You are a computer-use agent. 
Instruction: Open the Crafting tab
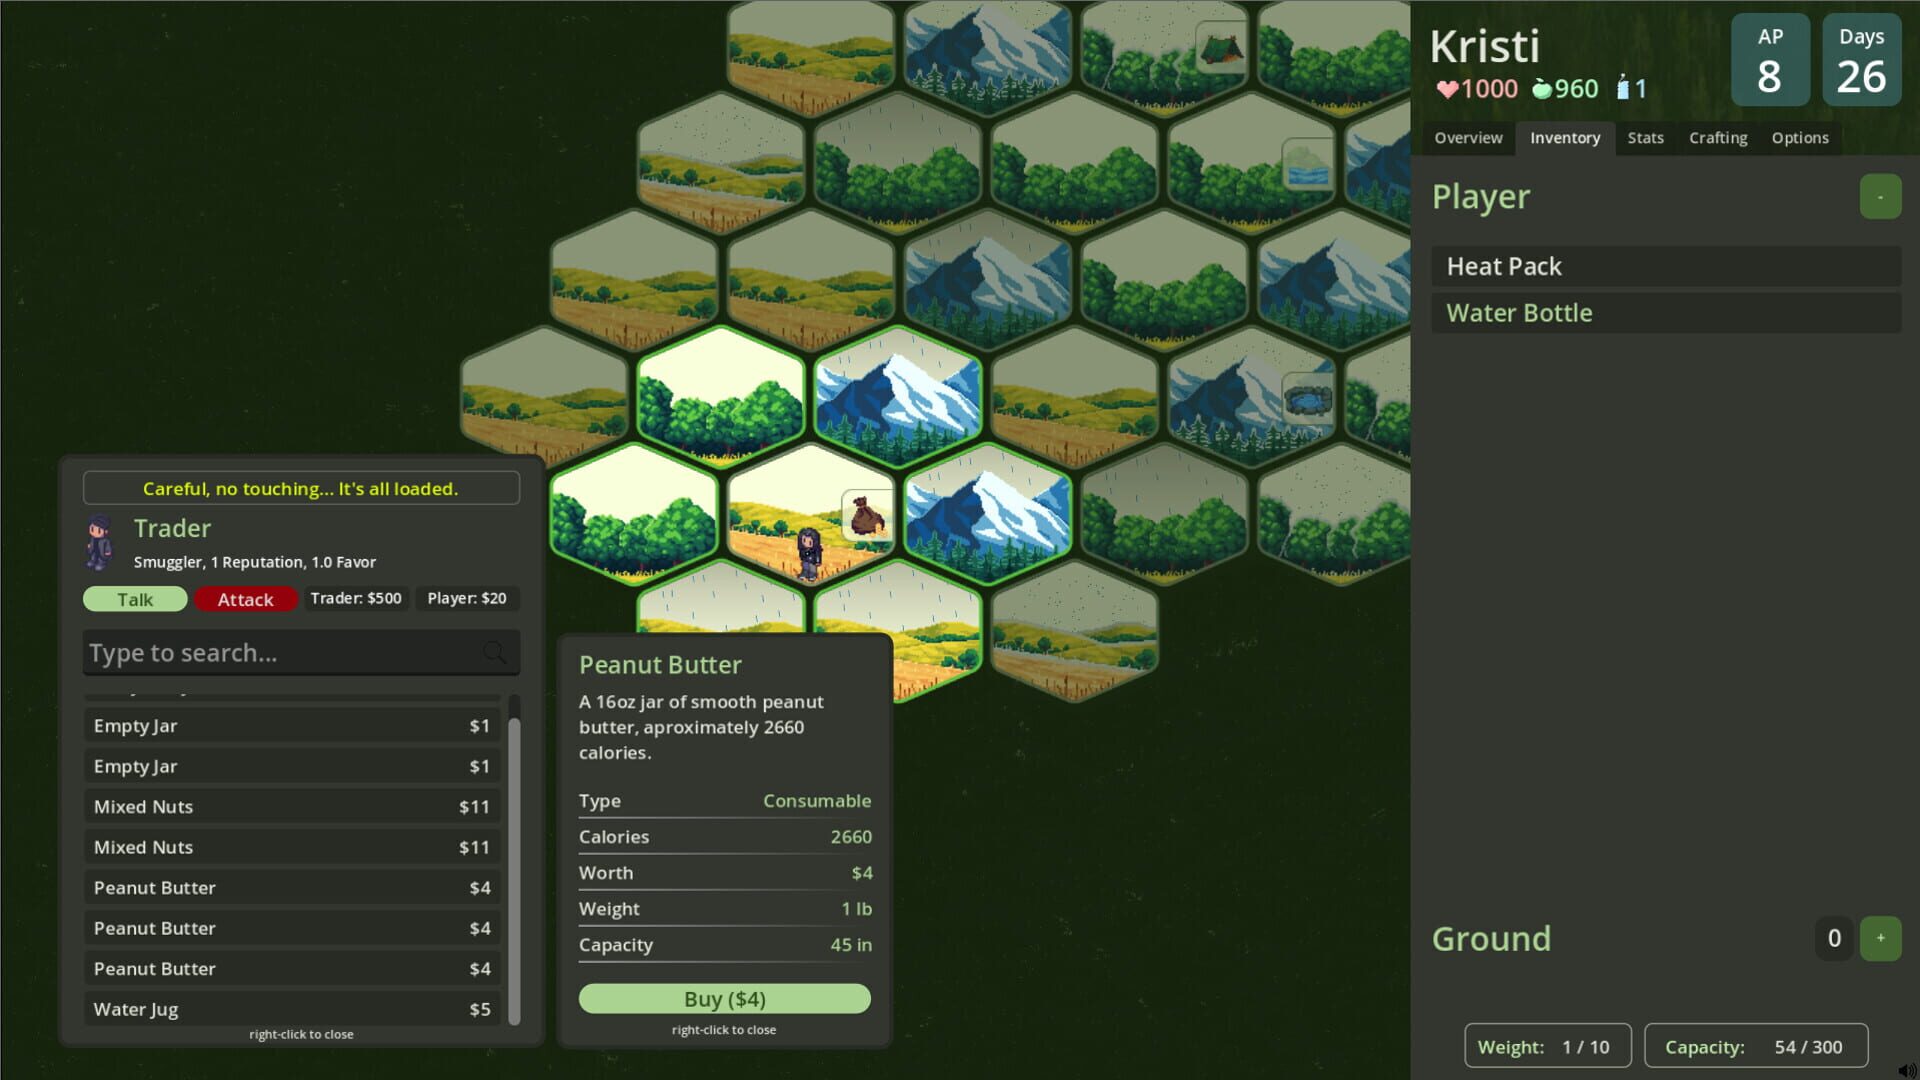pyautogui.click(x=1717, y=138)
